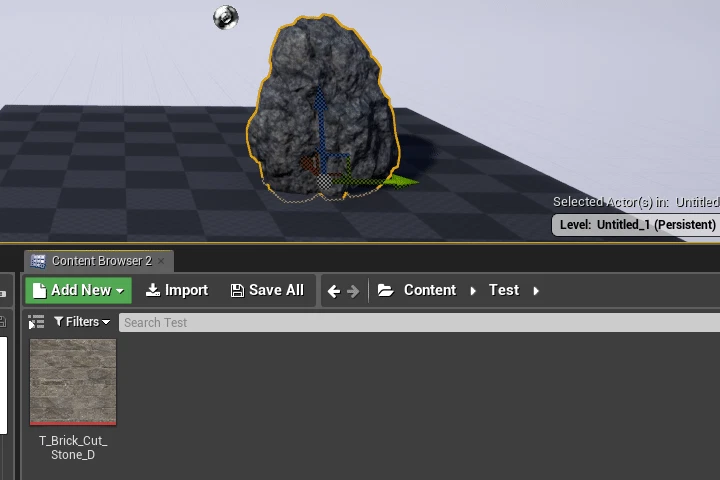Open the Add New asset menu
Image resolution: width=720 pixels, height=480 pixels.
pyautogui.click(x=79, y=290)
